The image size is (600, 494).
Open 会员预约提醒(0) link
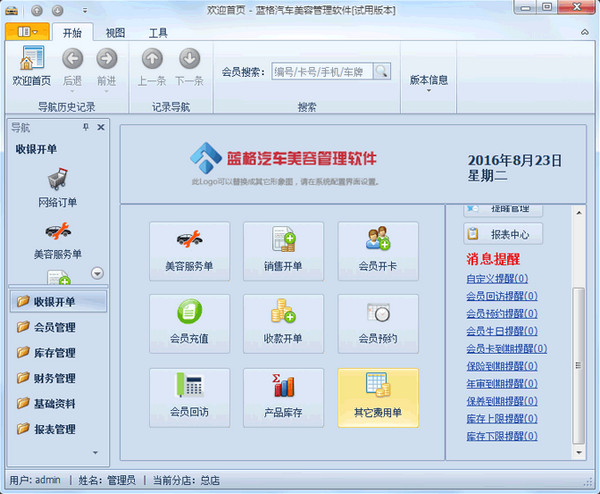point(502,313)
